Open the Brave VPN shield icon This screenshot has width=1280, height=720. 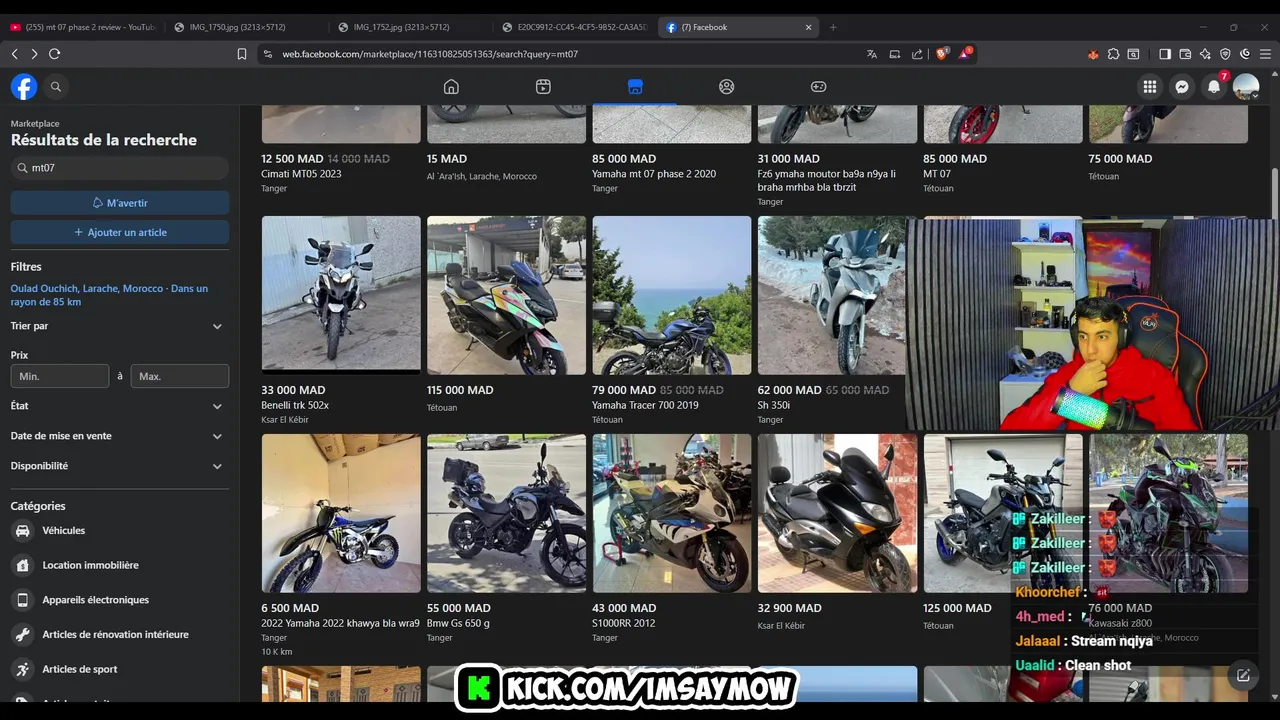tap(1225, 54)
